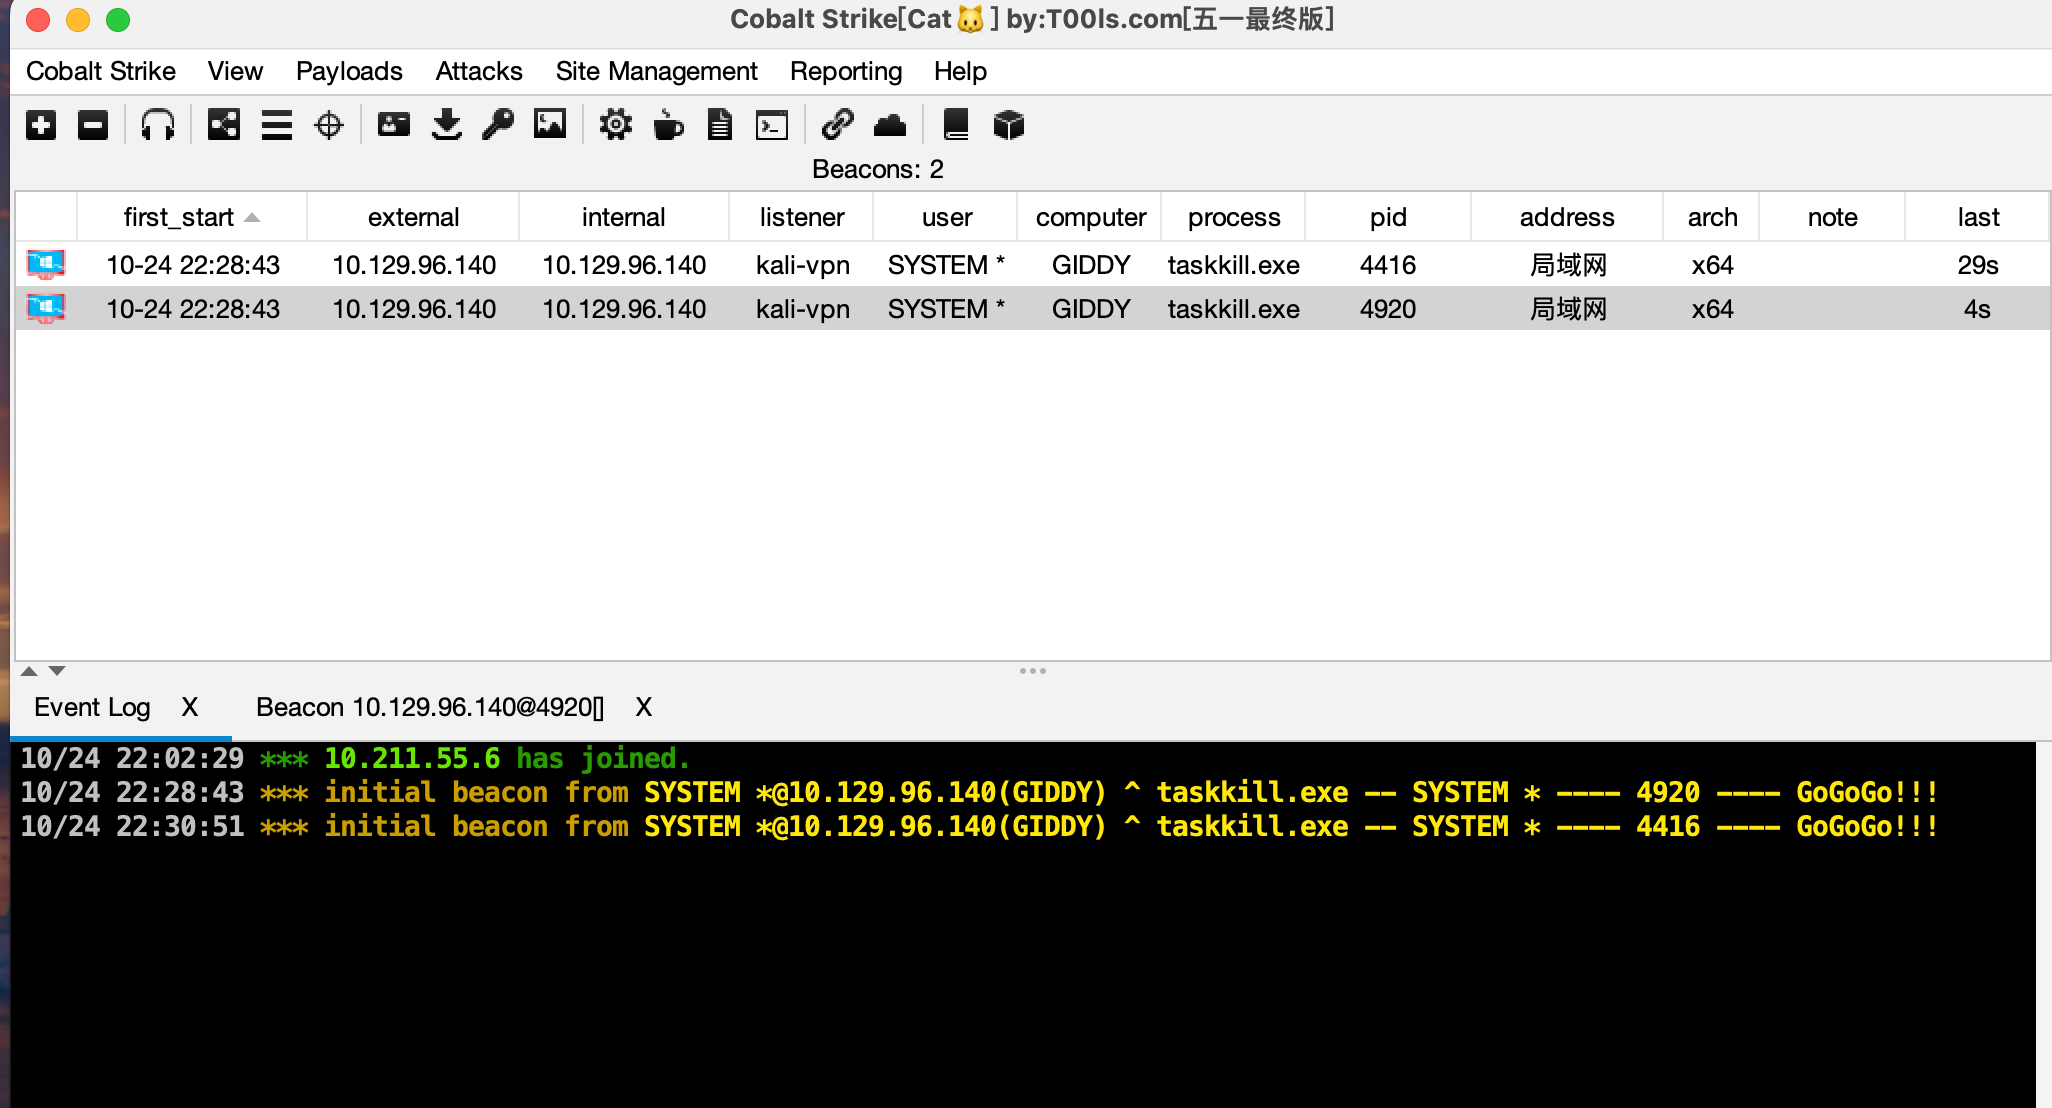2052x1108 pixels.
Task: Click the plus connect toolbar icon
Action: point(41,125)
